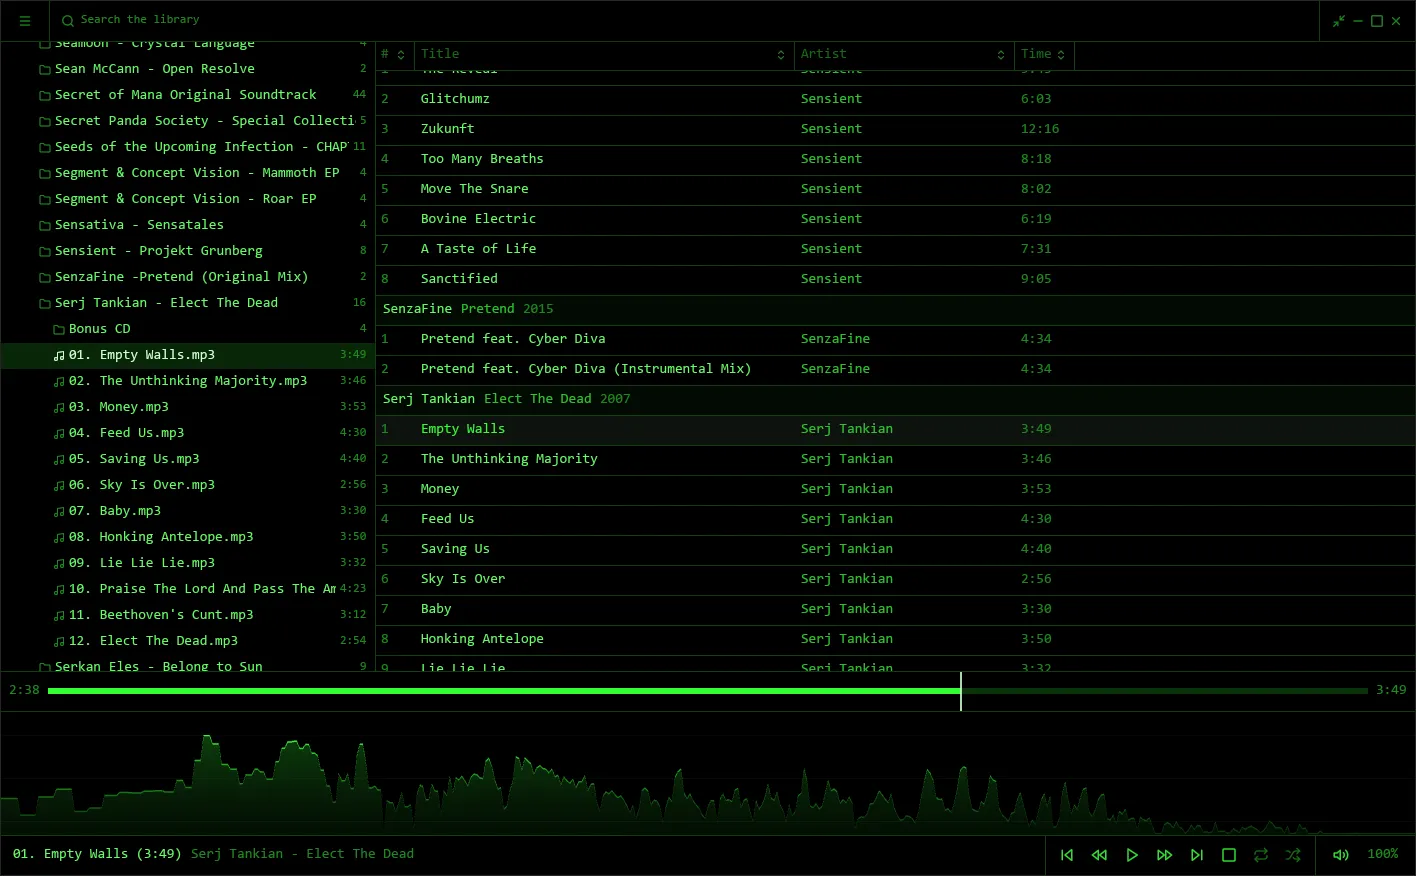The height and width of the screenshot is (876, 1416).
Task: Stop playback with the stop button
Action: coord(1229,855)
